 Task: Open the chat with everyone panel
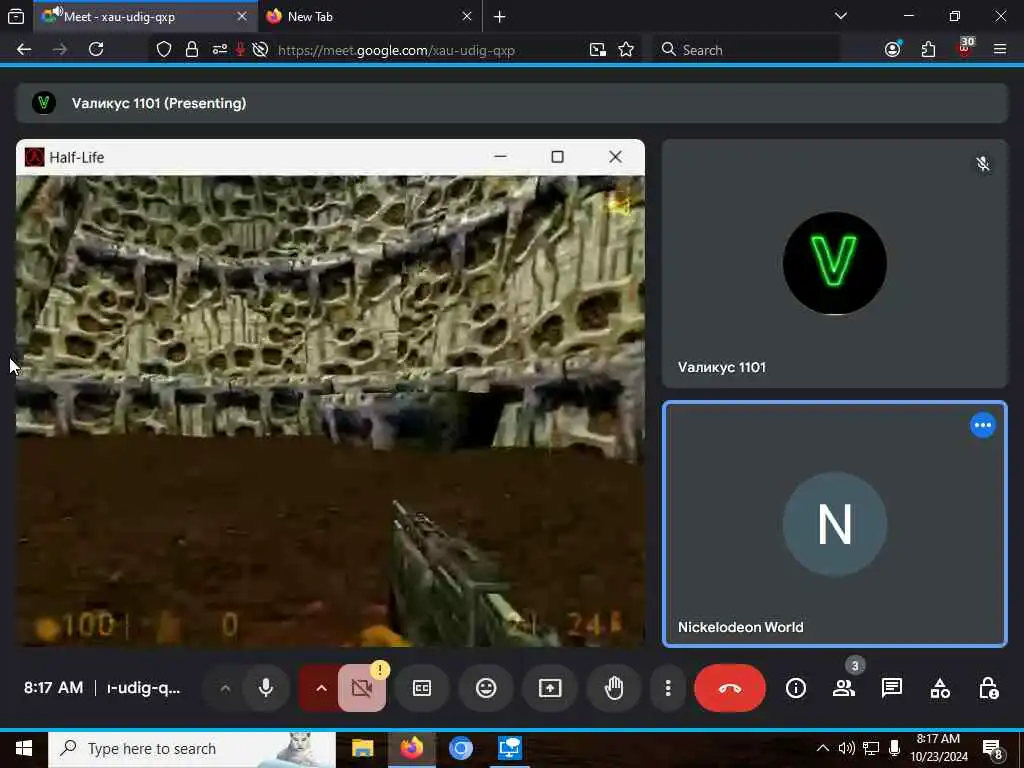(x=891, y=688)
